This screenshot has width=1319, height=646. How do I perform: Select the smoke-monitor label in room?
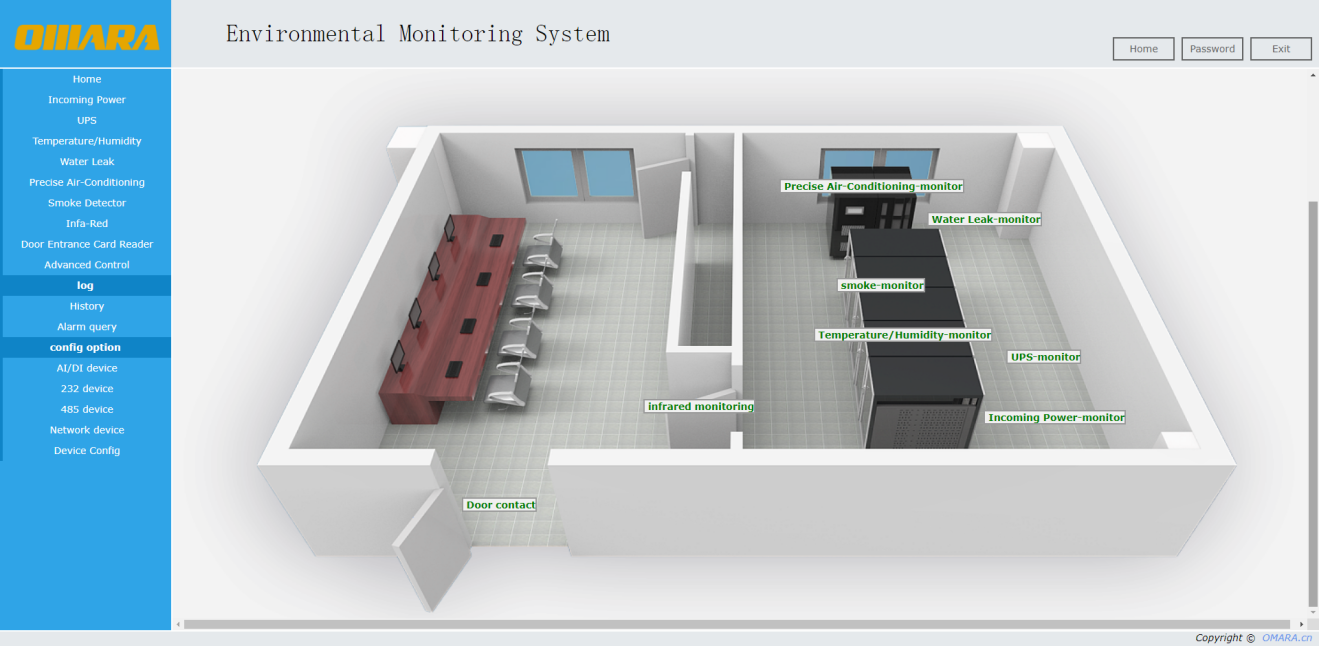[881, 285]
